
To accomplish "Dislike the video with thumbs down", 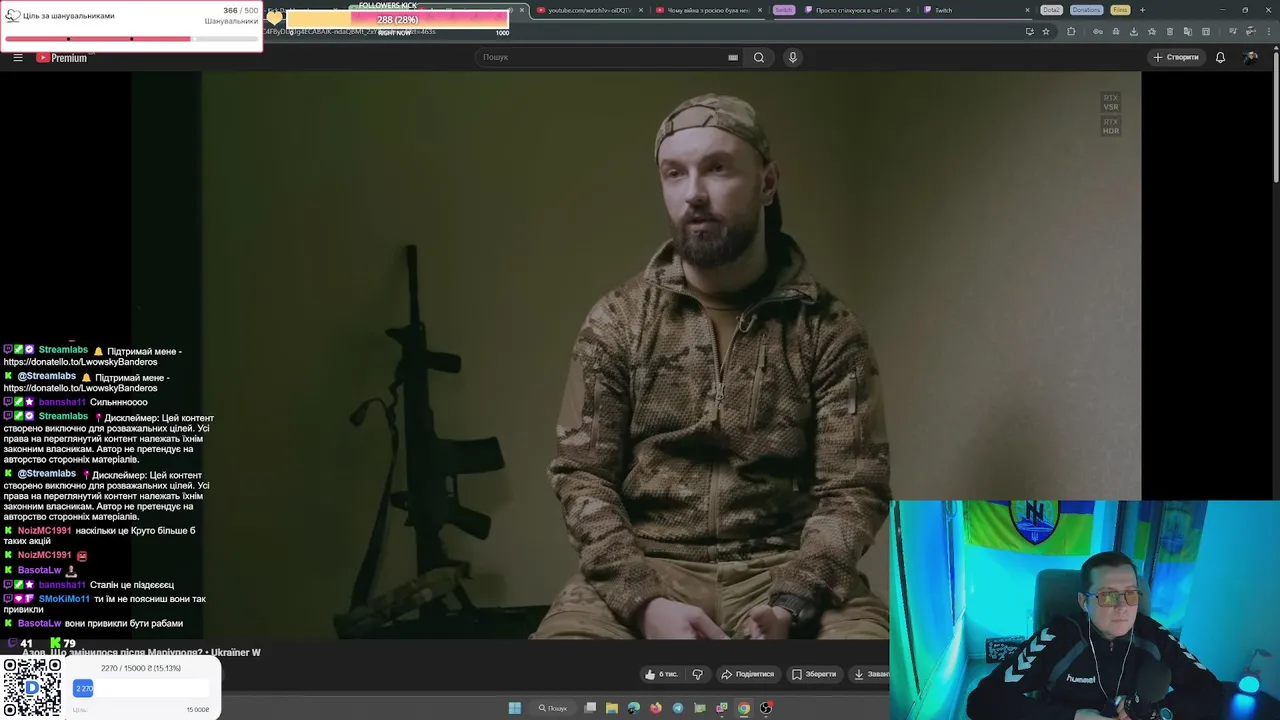I will [x=698, y=674].
